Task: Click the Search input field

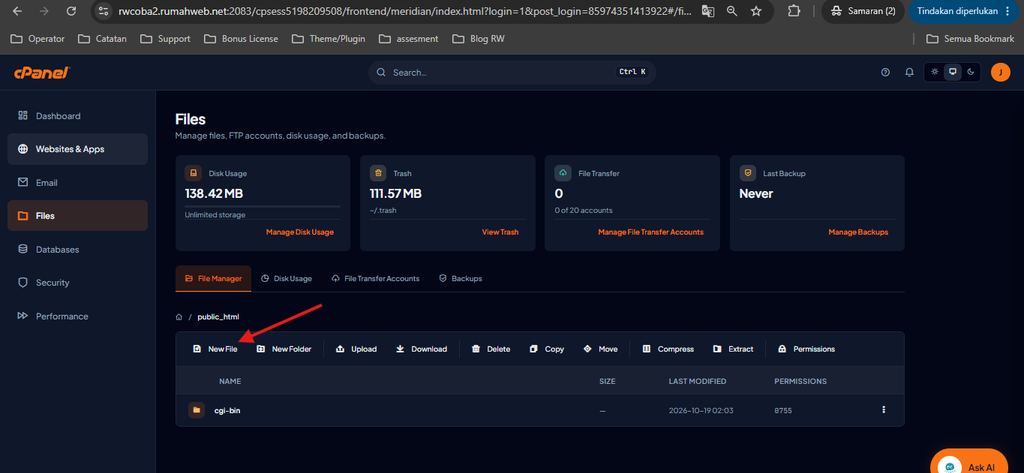Action: (x=512, y=73)
